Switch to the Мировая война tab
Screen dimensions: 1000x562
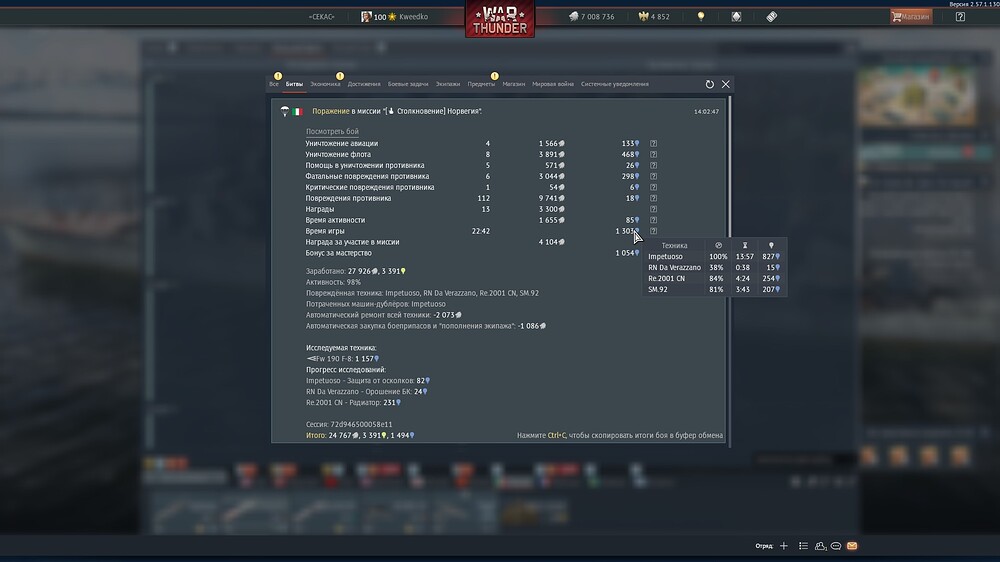(553, 84)
